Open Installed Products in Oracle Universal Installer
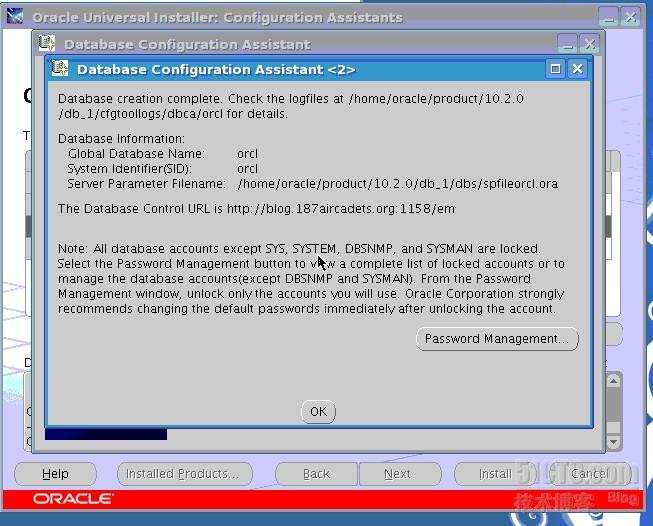 pyautogui.click(x=184, y=474)
